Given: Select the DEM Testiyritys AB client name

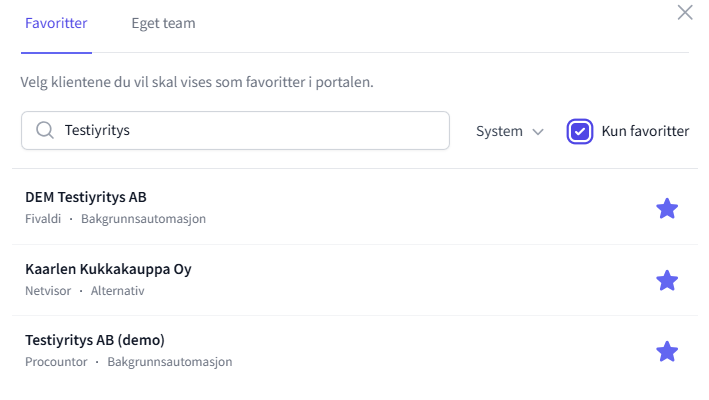Looking at the screenshot, I should tap(86, 197).
